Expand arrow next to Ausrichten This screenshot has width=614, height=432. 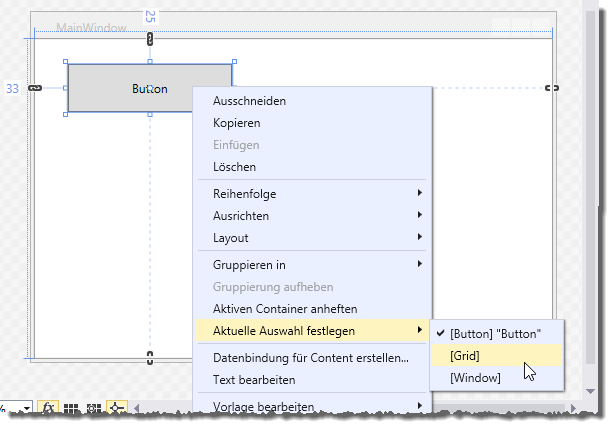pyautogui.click(x=420, y=215)
